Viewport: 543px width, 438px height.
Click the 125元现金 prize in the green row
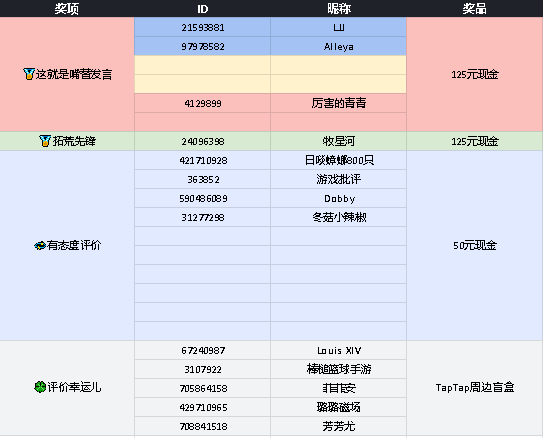click(x=475, y=141)
